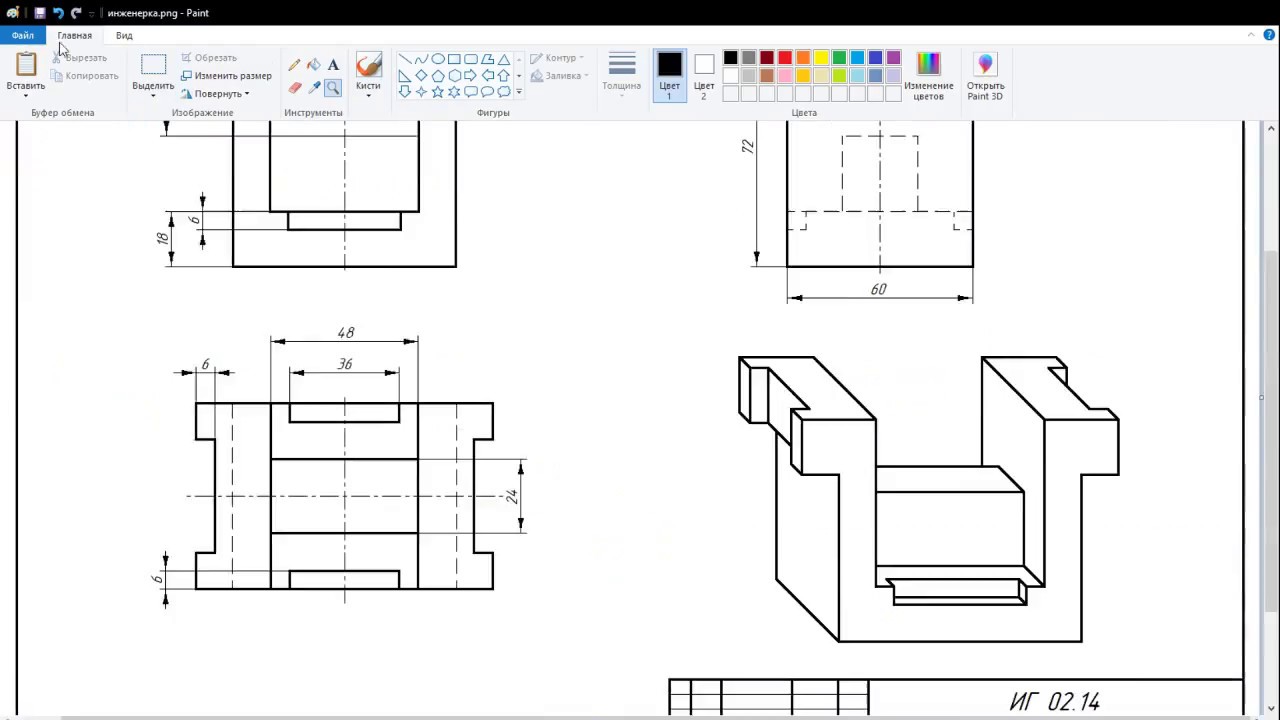
Task: Activate the Цвет 2 color selector
Action: point(704,75)
